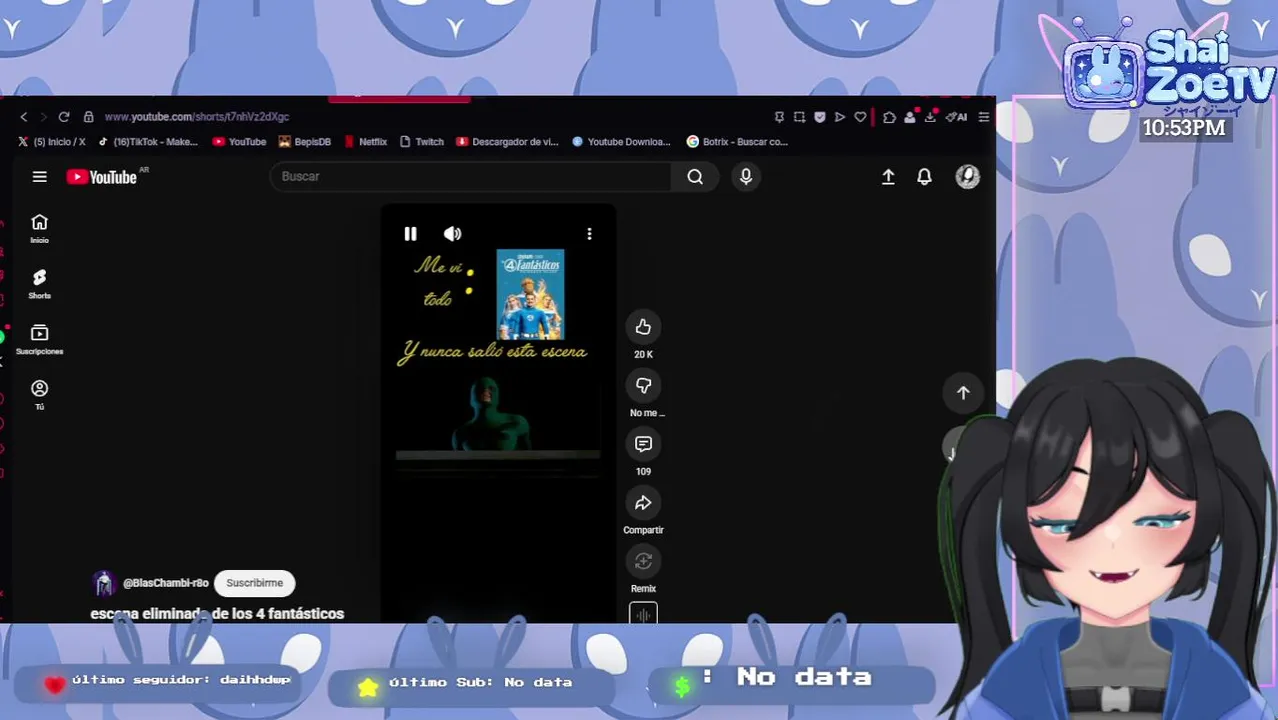Click the pin icon in browser toolbar

(779, 117)
